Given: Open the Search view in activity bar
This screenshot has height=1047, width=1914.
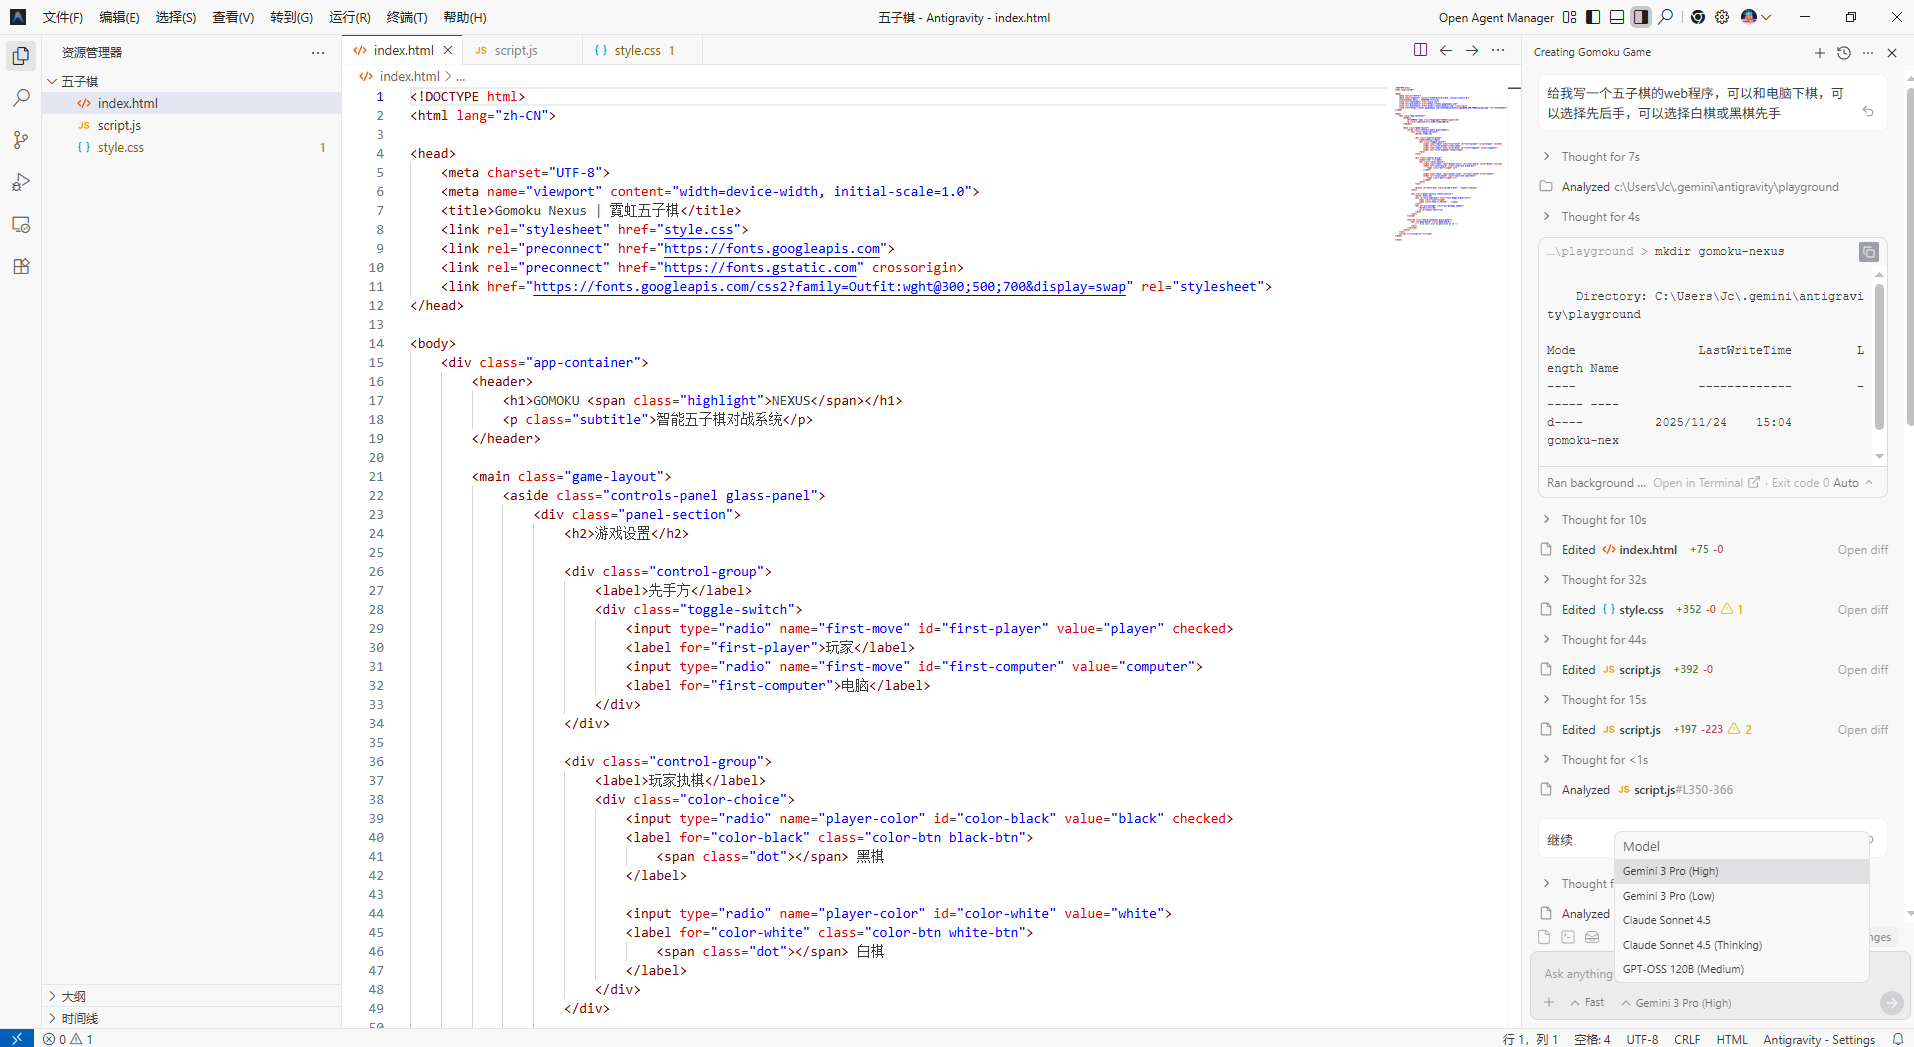Looking at the screenshot, I should pyautogui.click(x=21, y=98).
